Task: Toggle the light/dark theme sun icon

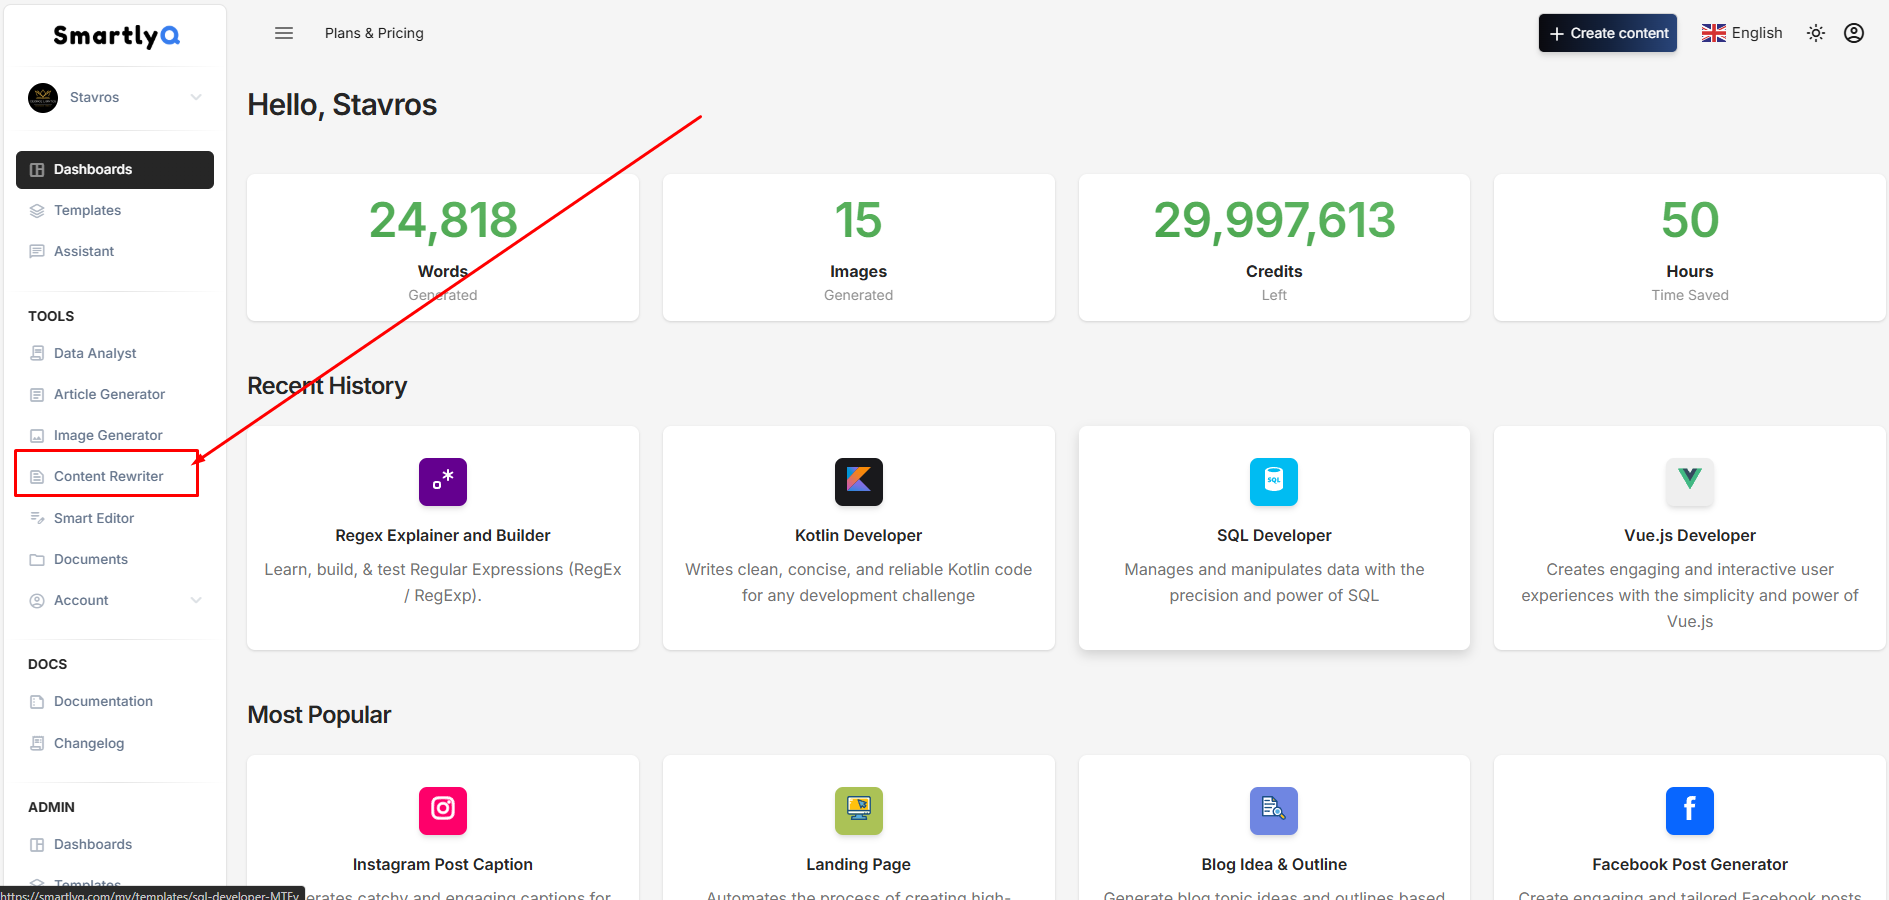Action: (1816, 33)
